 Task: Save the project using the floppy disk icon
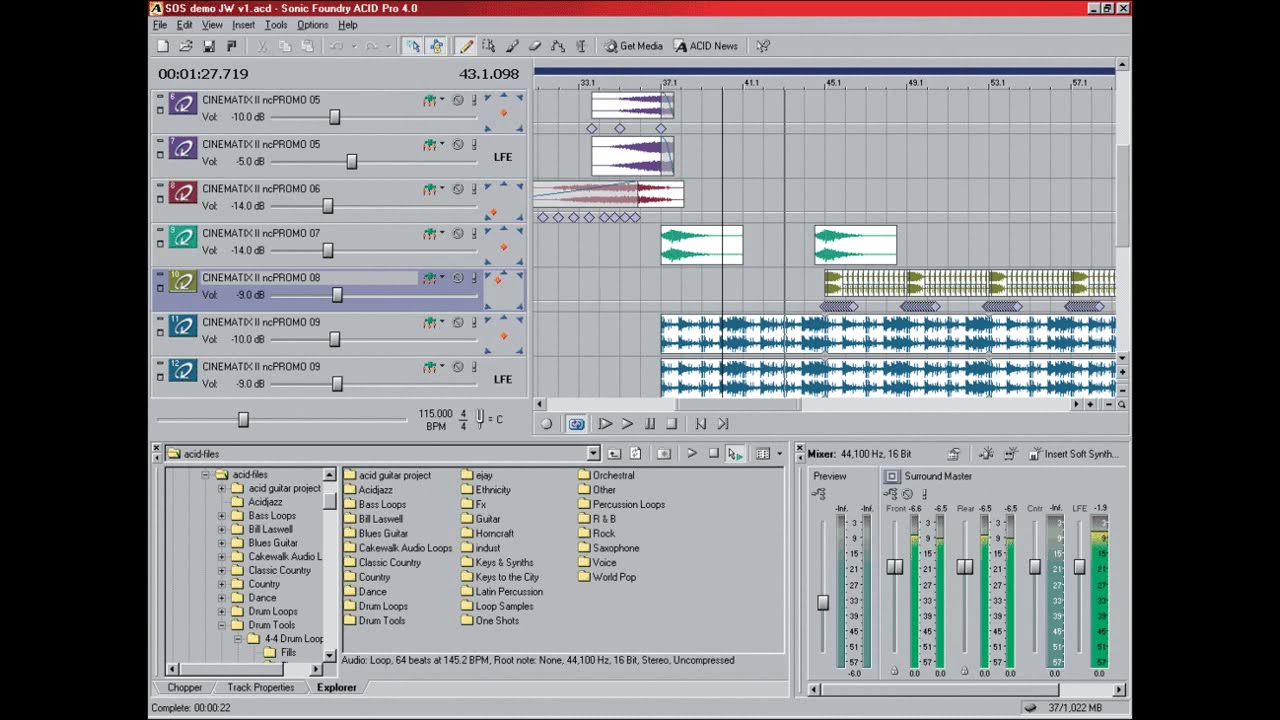pyautogui.click(x=209, y=46)
